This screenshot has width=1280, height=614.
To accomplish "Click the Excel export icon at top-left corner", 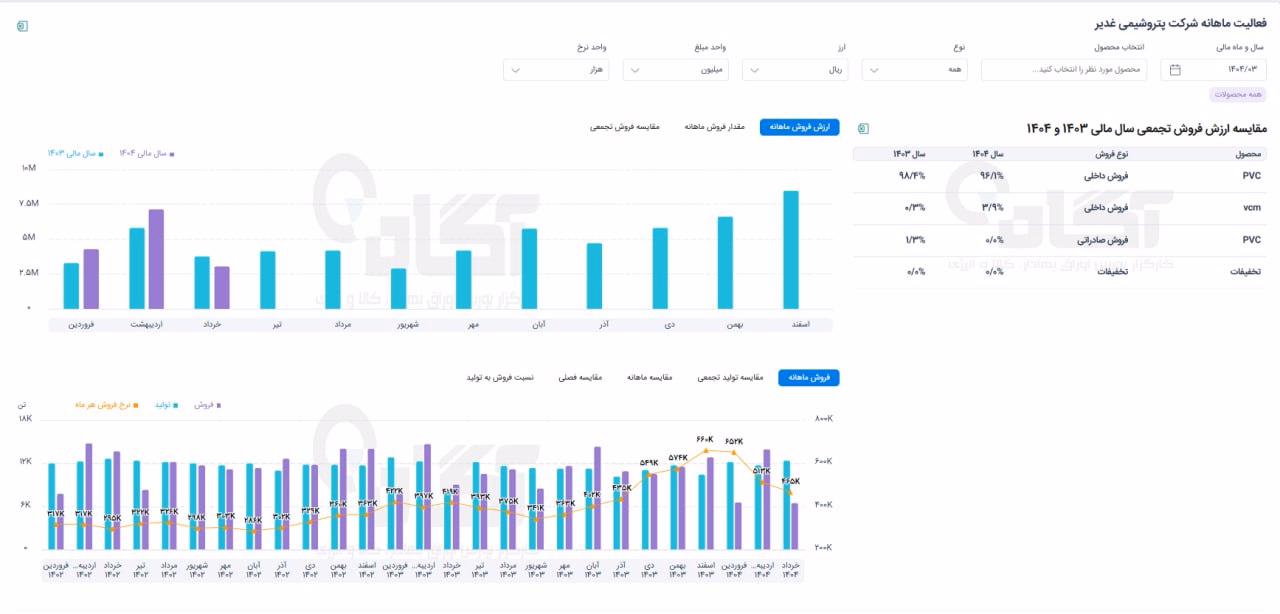I will 22,26.
